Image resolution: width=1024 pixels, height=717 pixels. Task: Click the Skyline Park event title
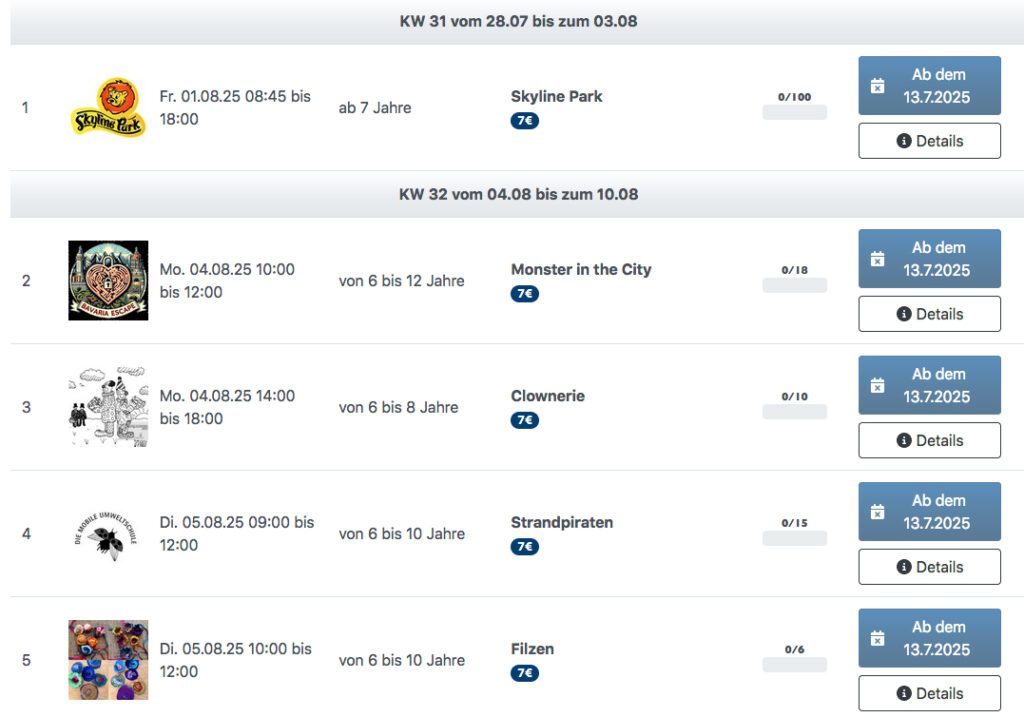coord(556,97)
